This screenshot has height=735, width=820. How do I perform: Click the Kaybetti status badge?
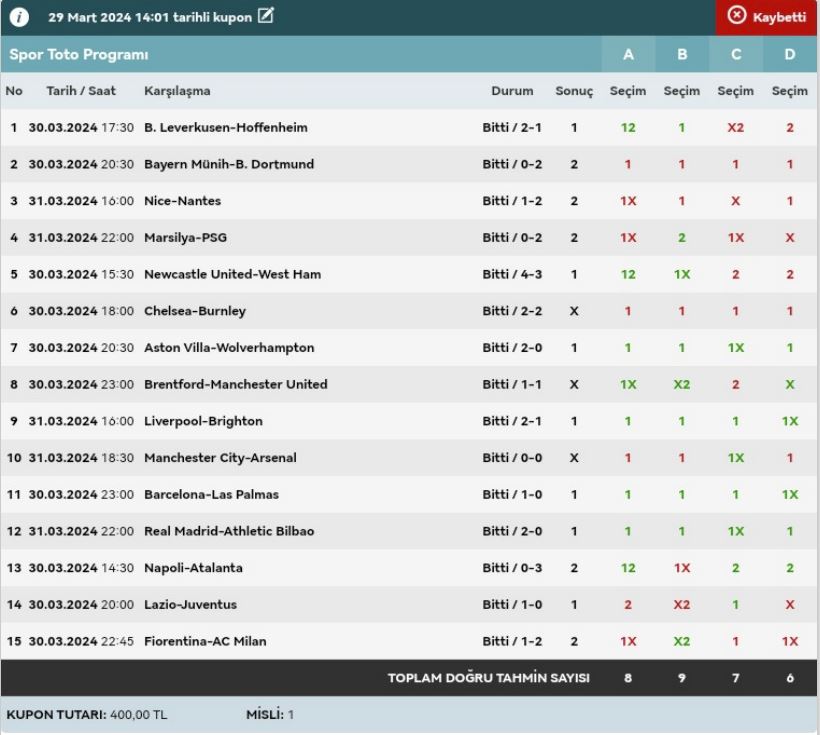click(x=767, y=17)
